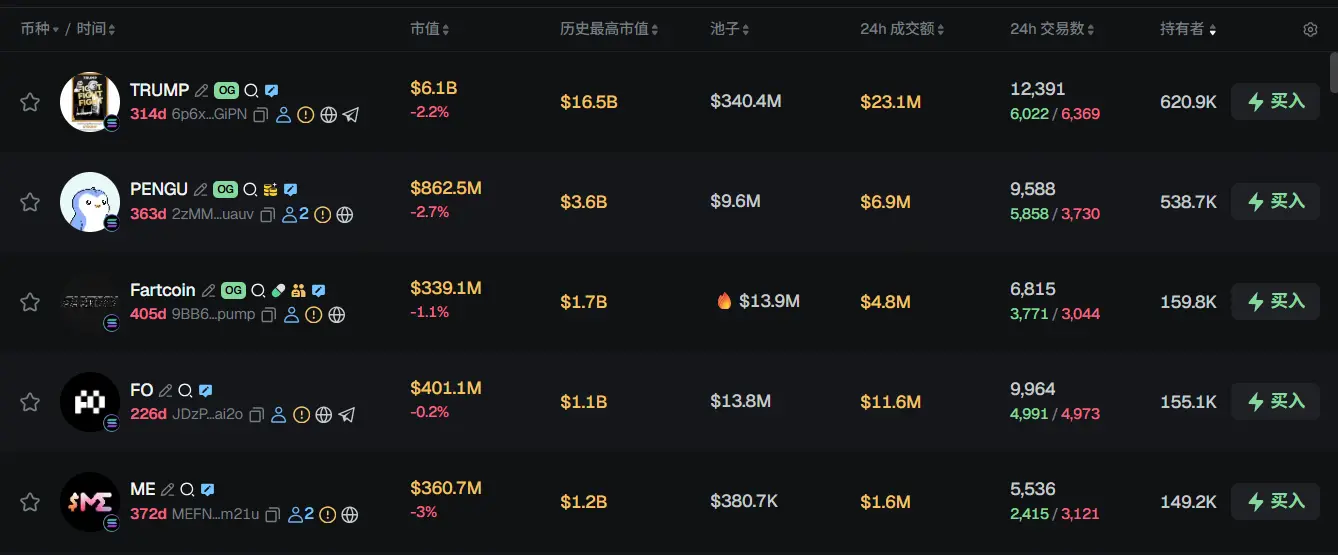Add ME to favorites with star
1338x555 pixels.
click(x=30, y=502)
